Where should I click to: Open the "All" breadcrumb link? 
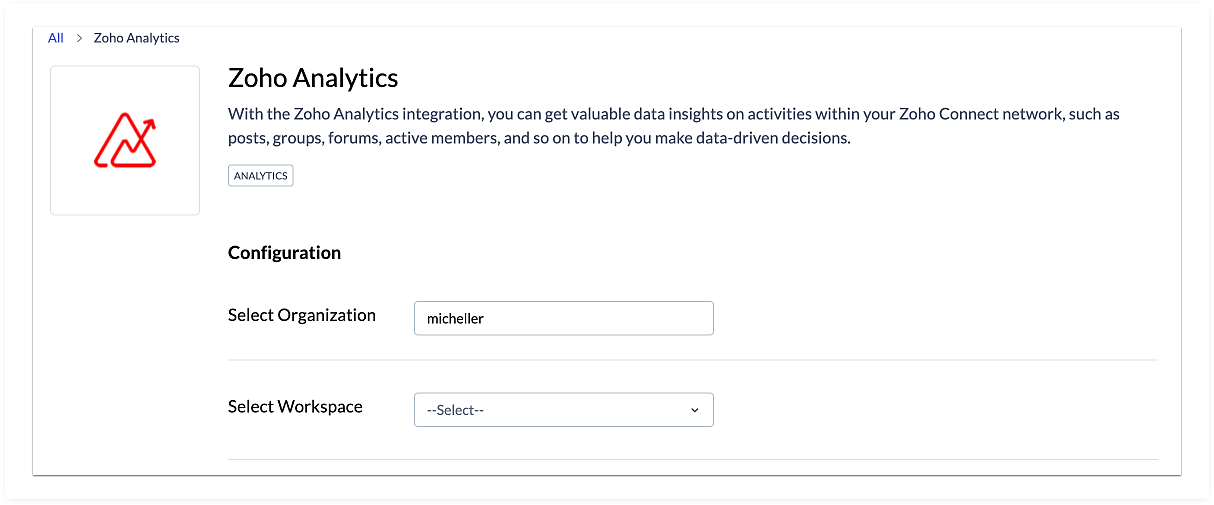[x=56, y=38]
